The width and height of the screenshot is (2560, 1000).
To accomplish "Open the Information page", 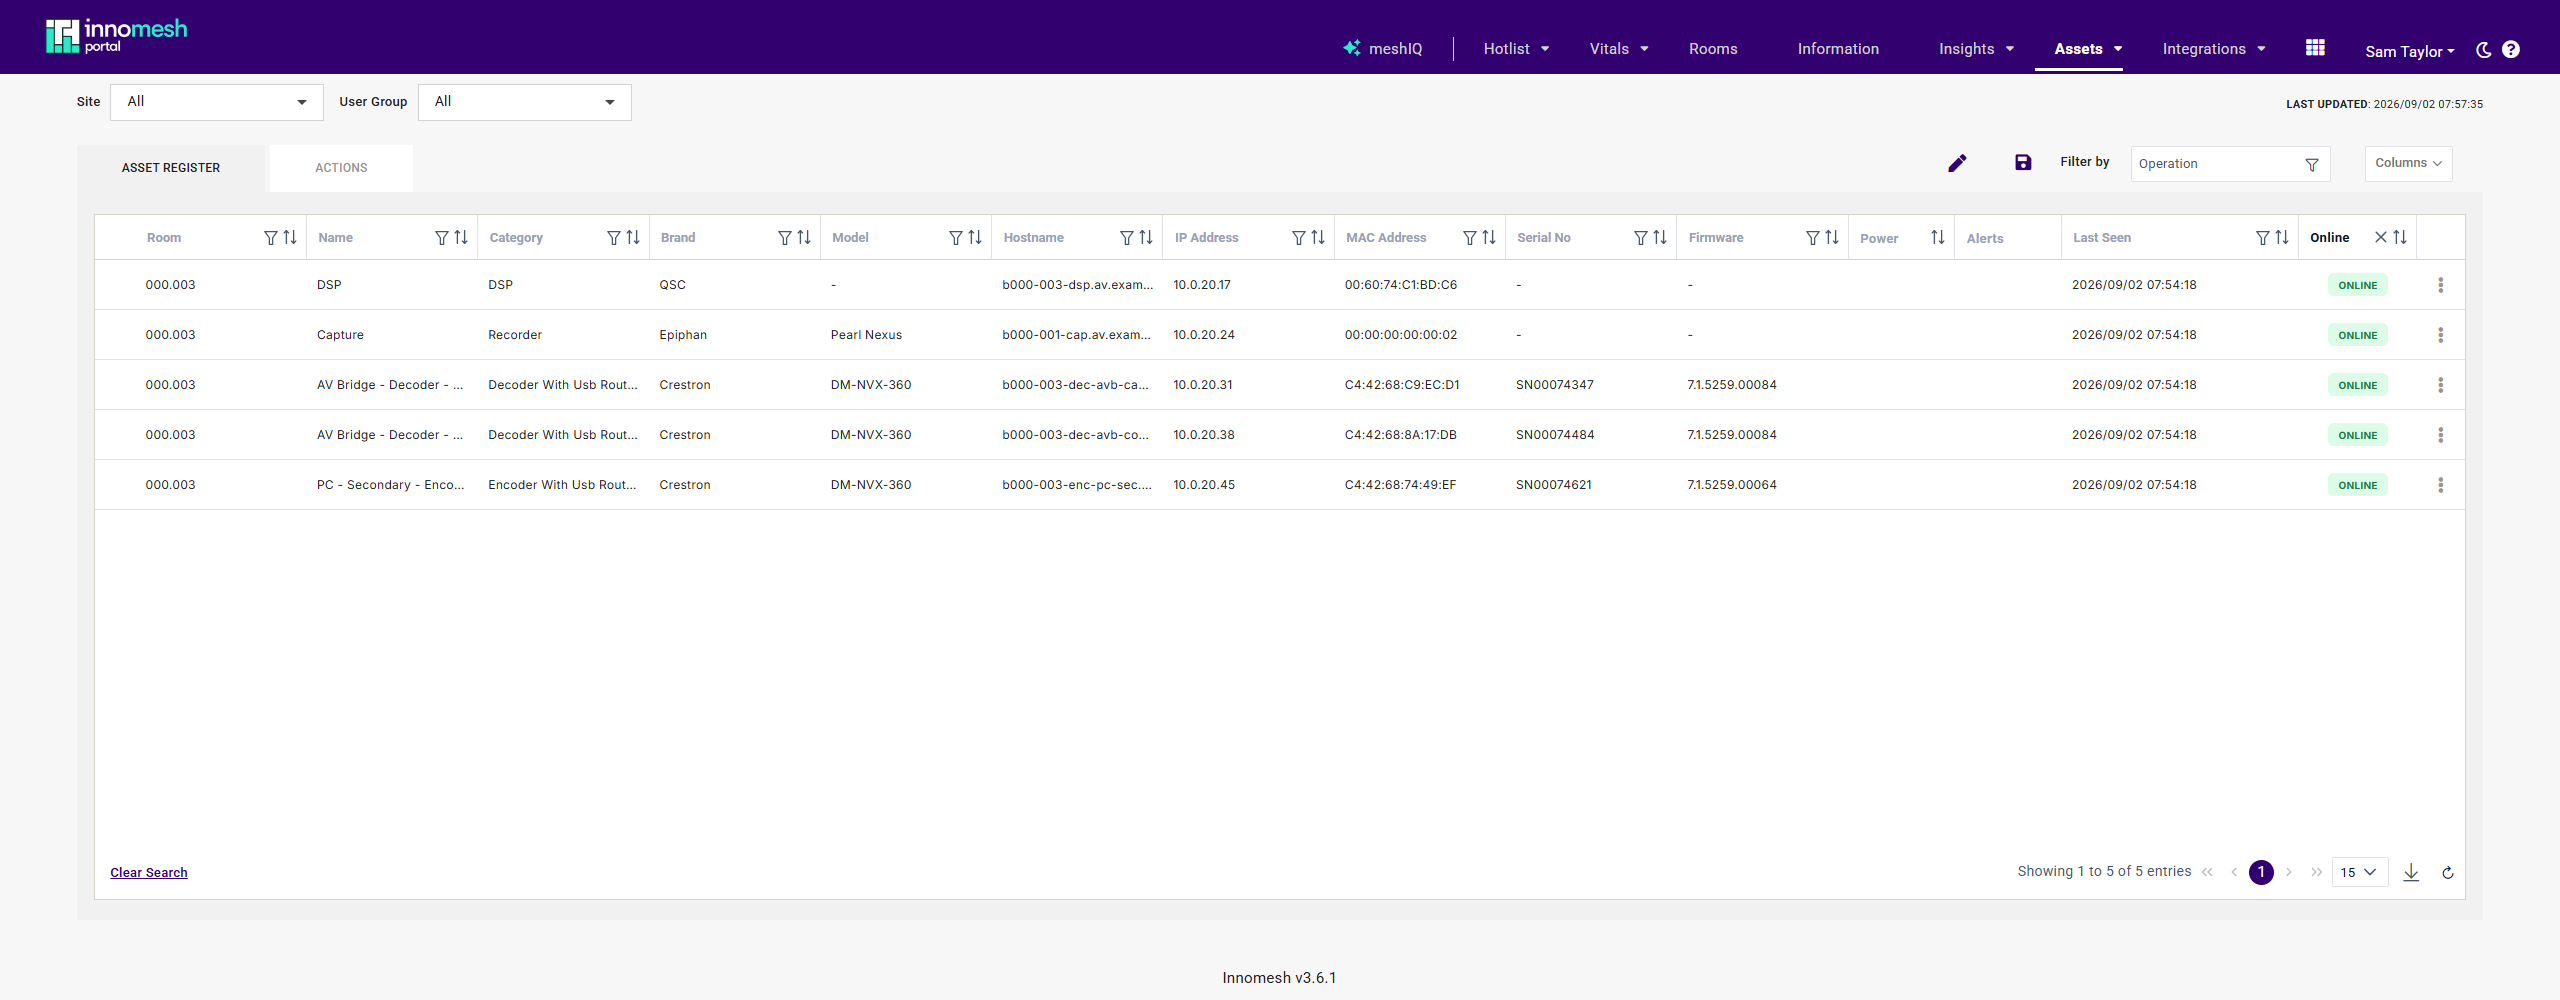I will pos(1838,49).
